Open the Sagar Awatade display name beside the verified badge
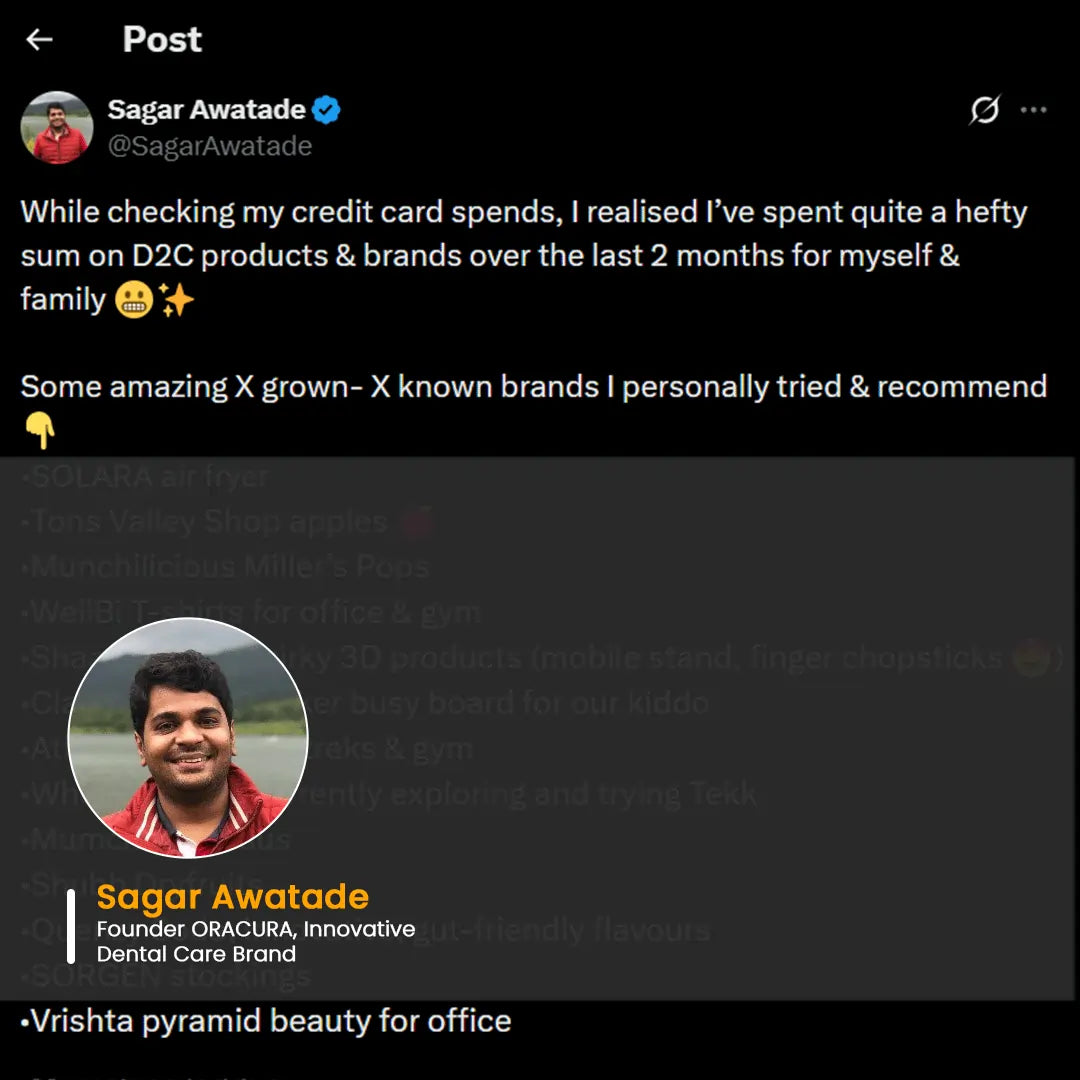The height and width of the screenshot is (1080, 1080). click(x=206, y=110)
